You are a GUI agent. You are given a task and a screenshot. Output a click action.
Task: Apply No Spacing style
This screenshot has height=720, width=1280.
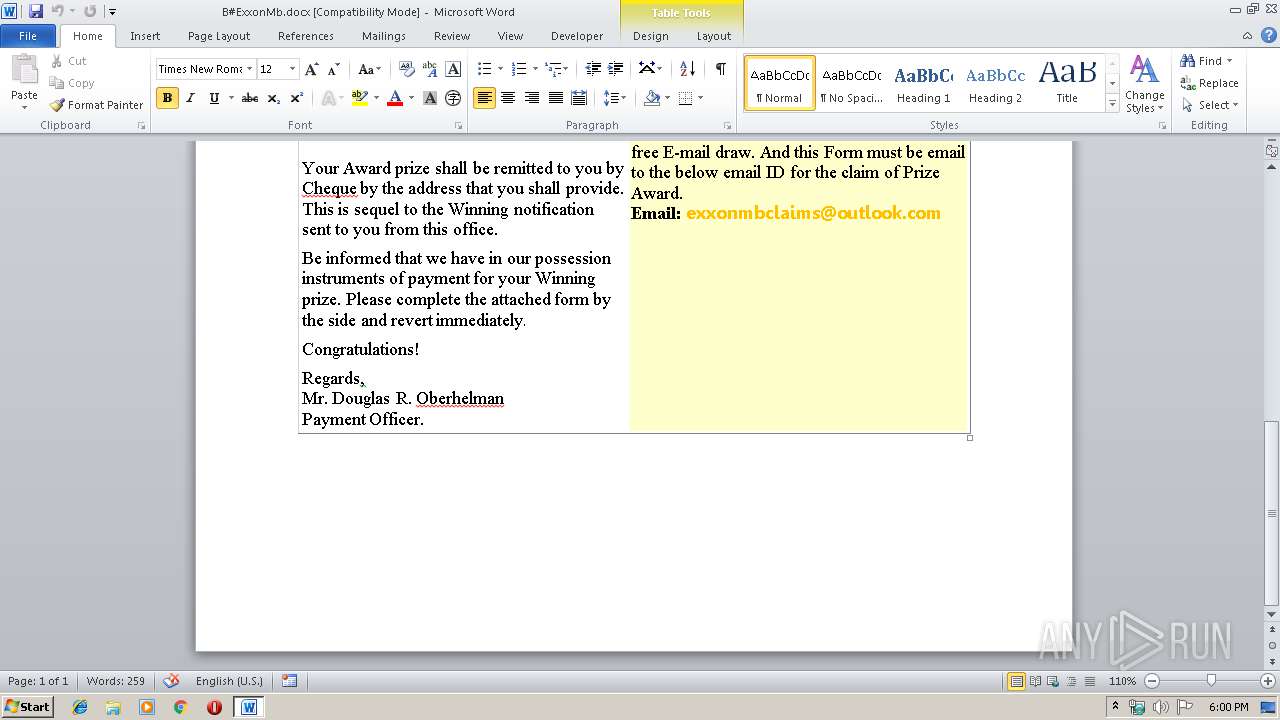(x=851, y=83)
